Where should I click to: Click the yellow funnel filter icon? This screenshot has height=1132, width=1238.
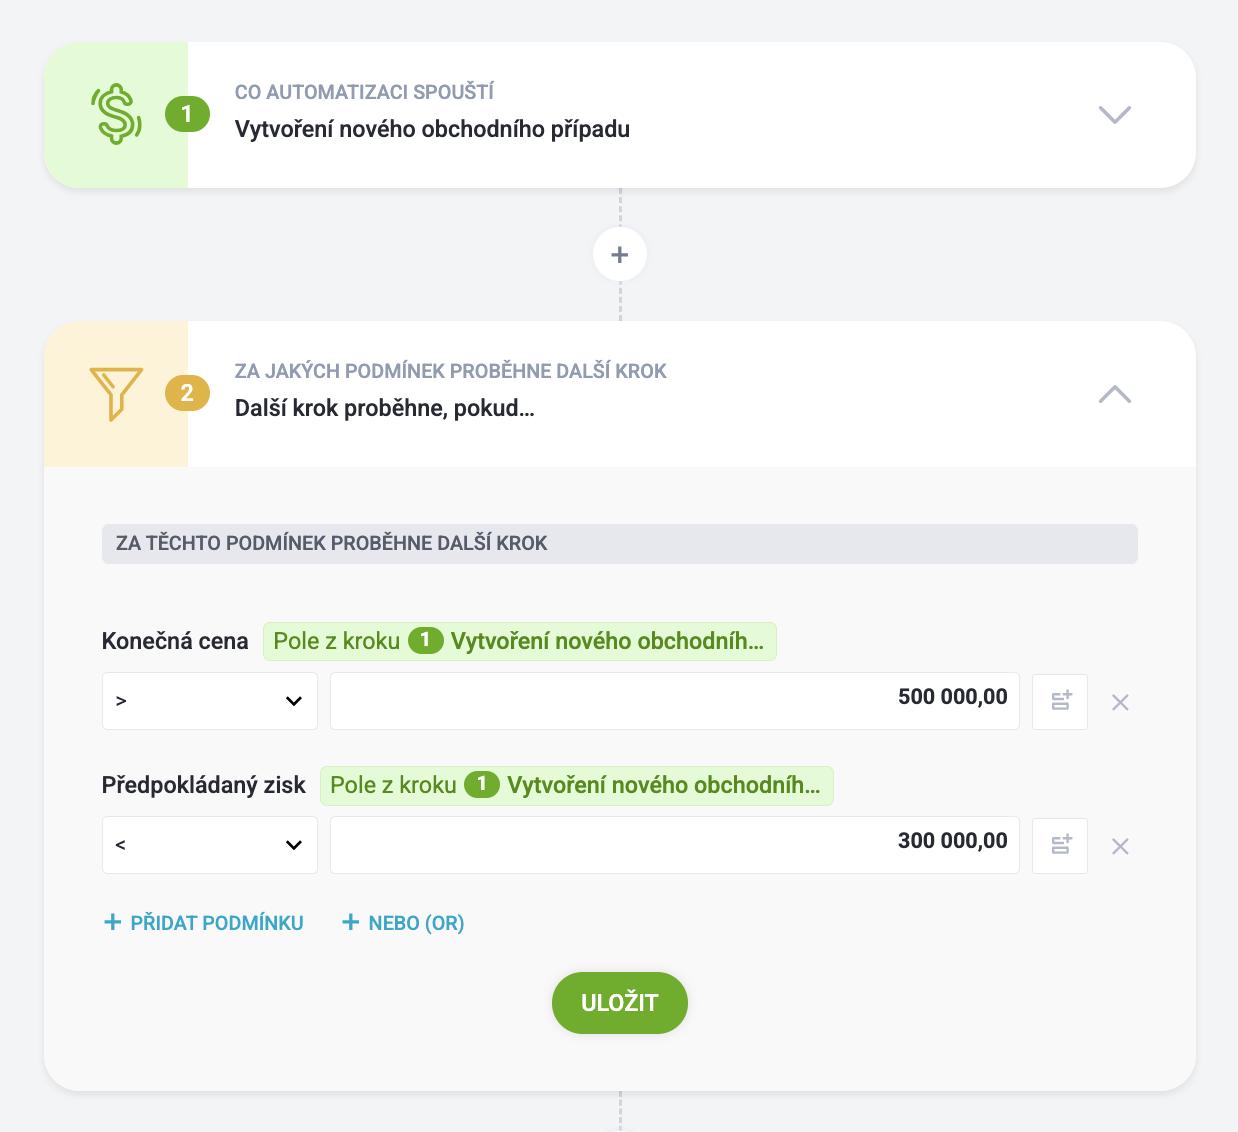click(x=116, y=394)
